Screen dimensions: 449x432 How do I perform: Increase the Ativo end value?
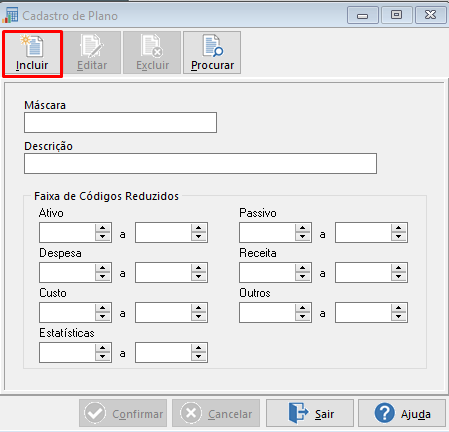pos(199,228)
